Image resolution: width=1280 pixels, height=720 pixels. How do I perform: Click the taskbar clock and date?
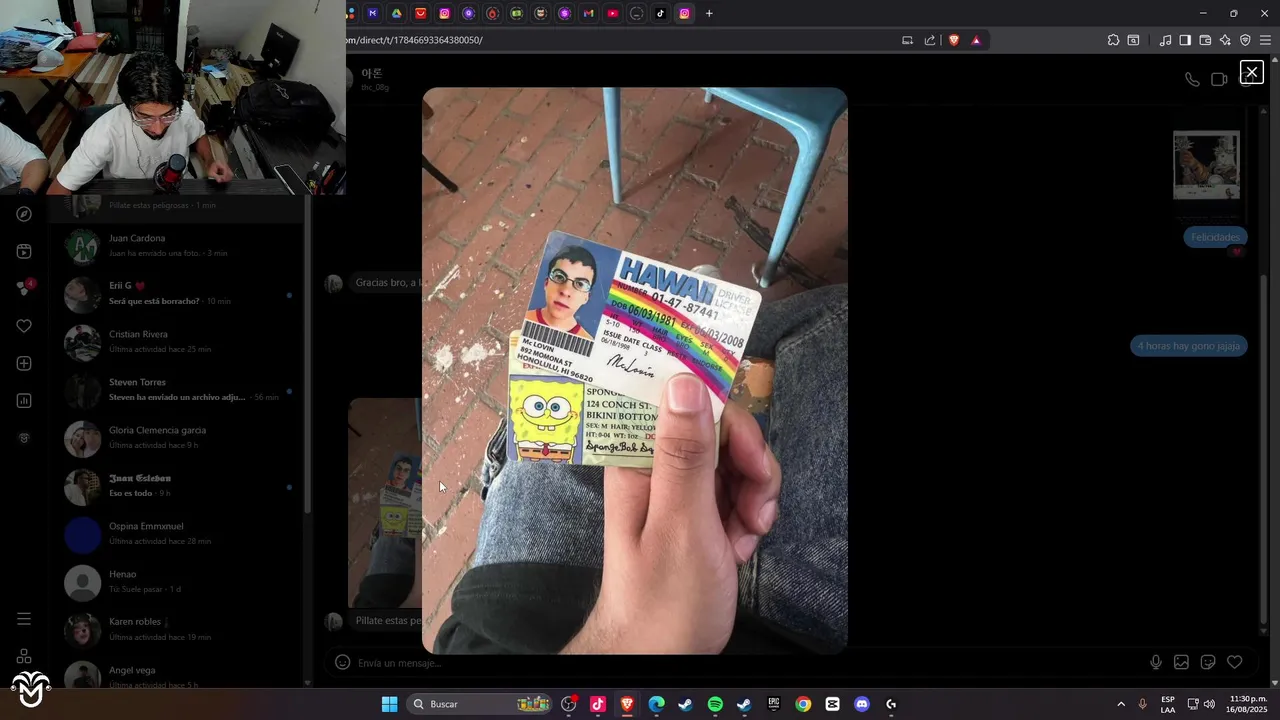coord(1248,704)
